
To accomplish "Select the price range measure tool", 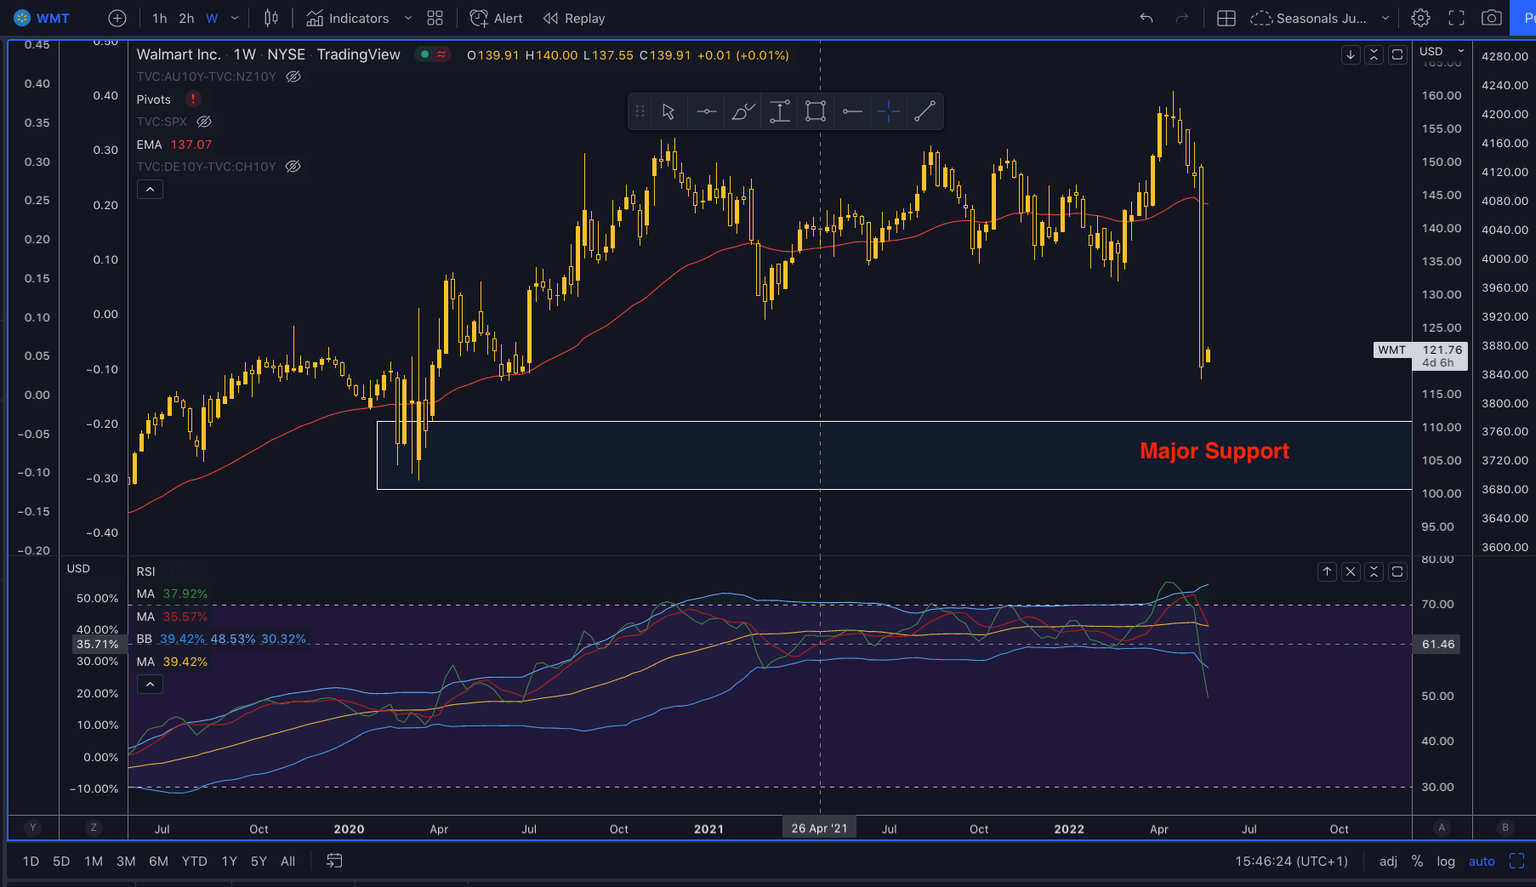I will coord(779,111).
